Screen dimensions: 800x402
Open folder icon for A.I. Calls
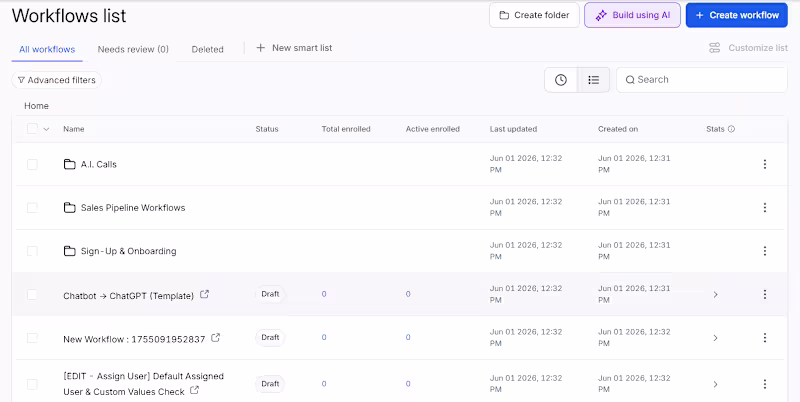tap(69, 164)
